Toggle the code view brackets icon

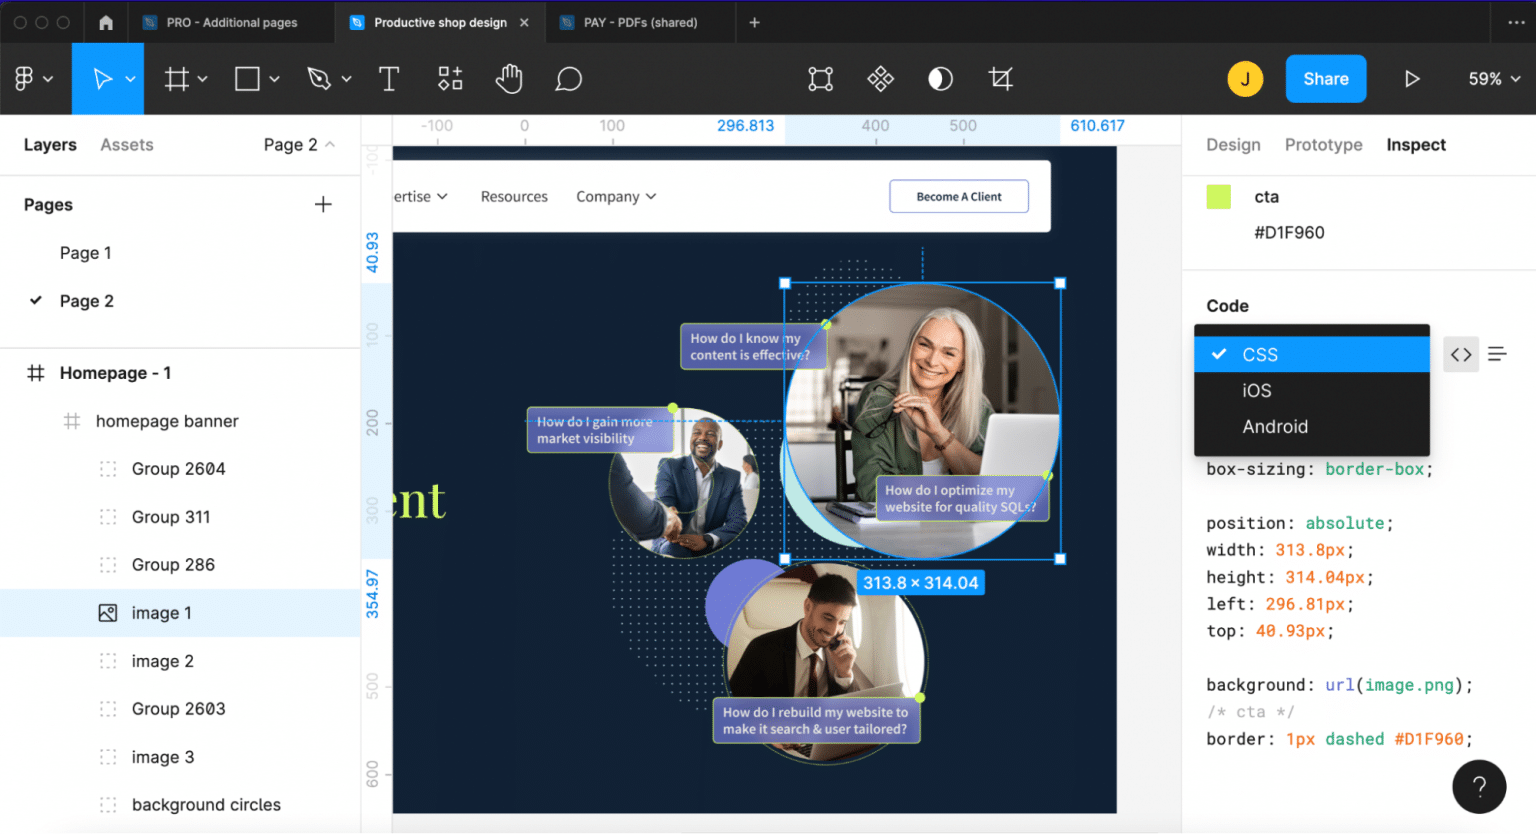click(x=1461, y=354)
